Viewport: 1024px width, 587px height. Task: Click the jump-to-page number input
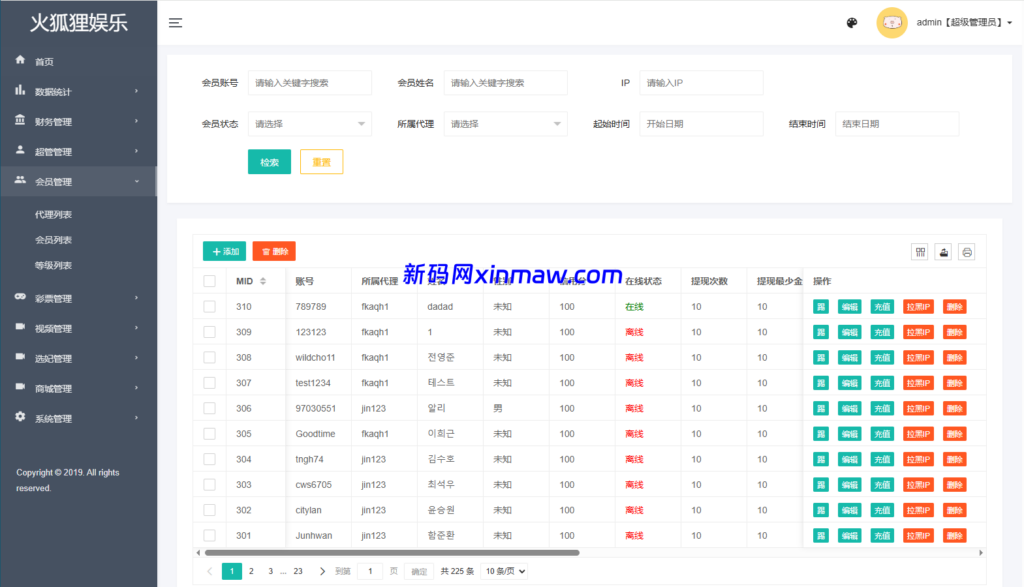pyautogui.click(x=370, y=571)
